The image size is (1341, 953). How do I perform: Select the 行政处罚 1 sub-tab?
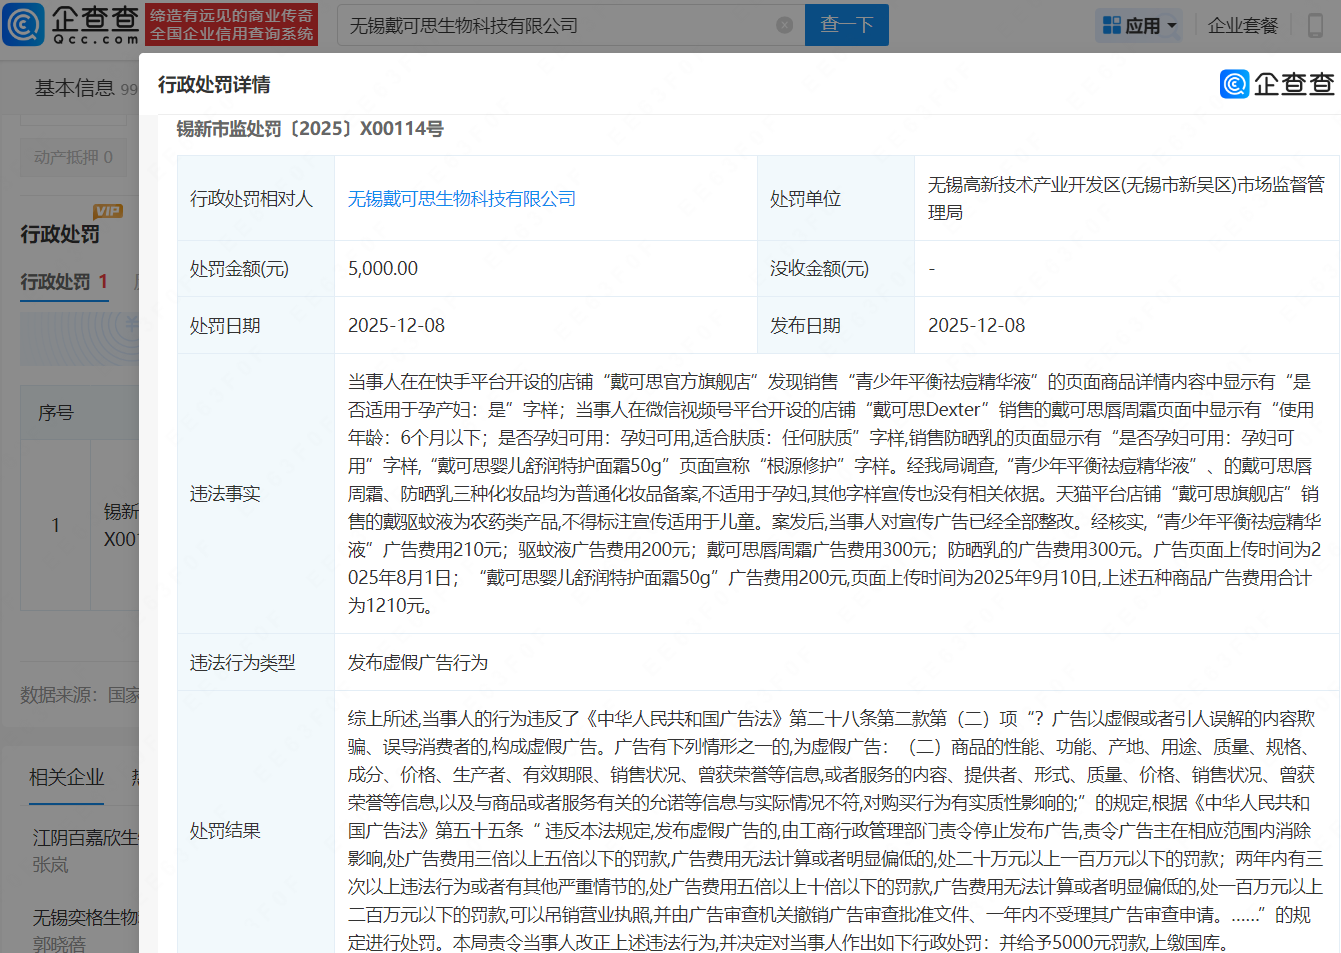point(64,282)
